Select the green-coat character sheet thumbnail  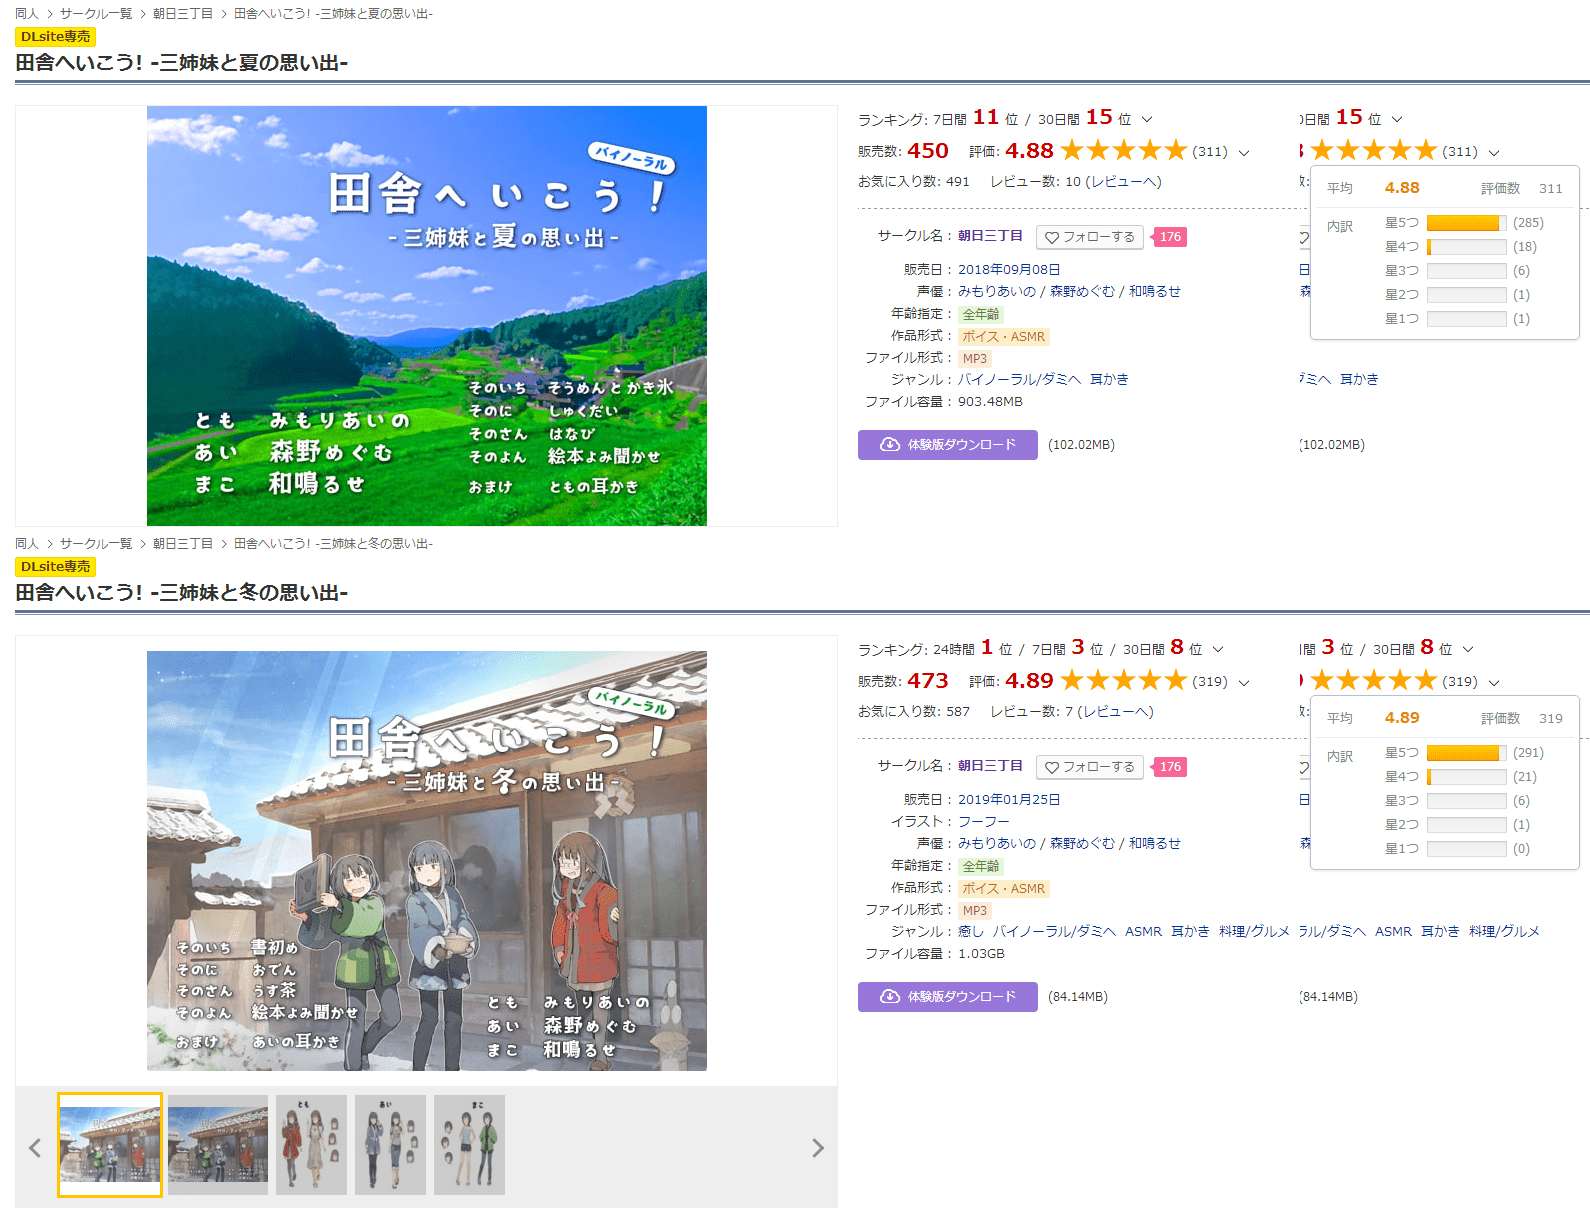coord(469,1145)
